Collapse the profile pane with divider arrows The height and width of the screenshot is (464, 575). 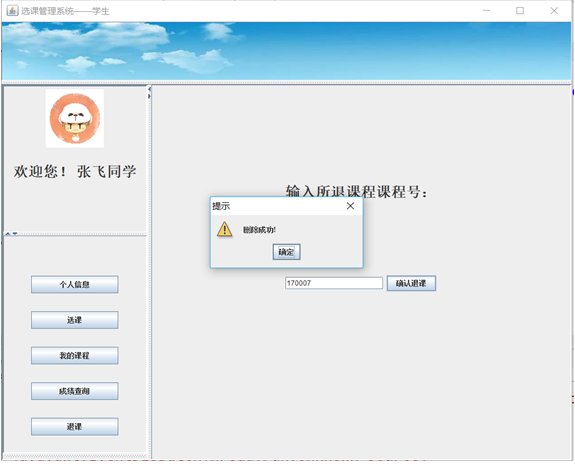coord(7,234)
